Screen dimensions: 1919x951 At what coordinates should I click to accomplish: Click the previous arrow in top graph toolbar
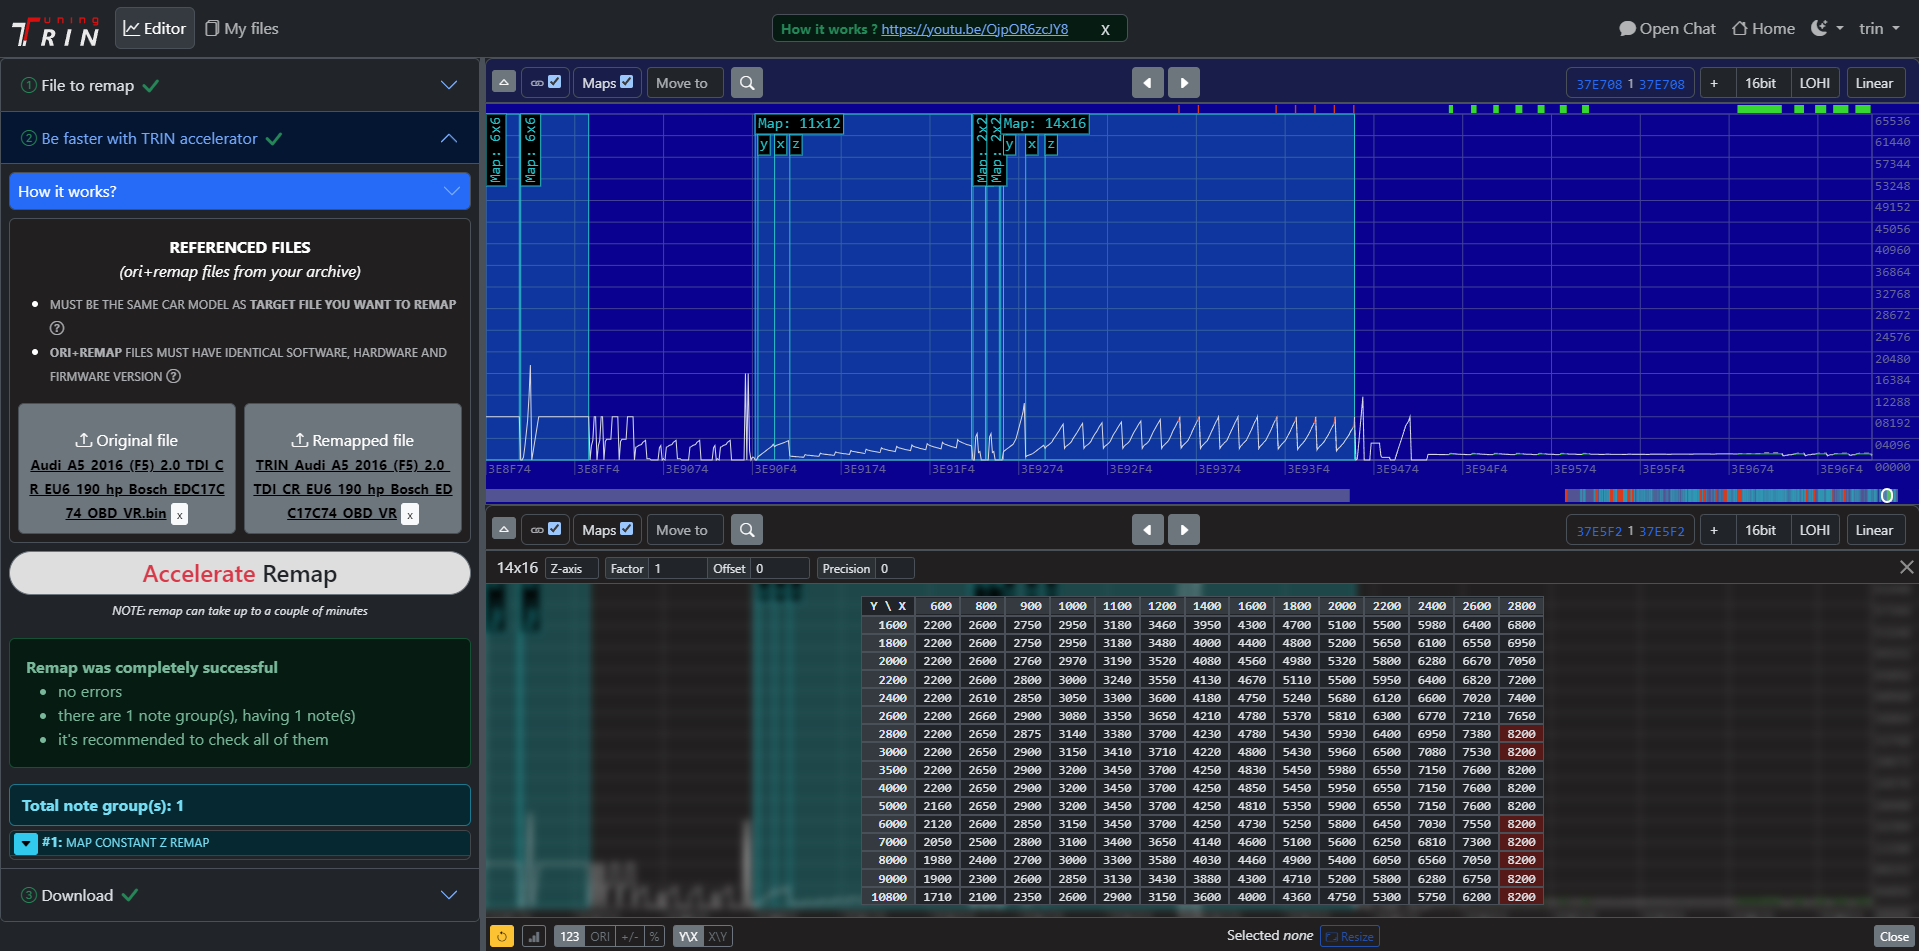(1147, 83)
